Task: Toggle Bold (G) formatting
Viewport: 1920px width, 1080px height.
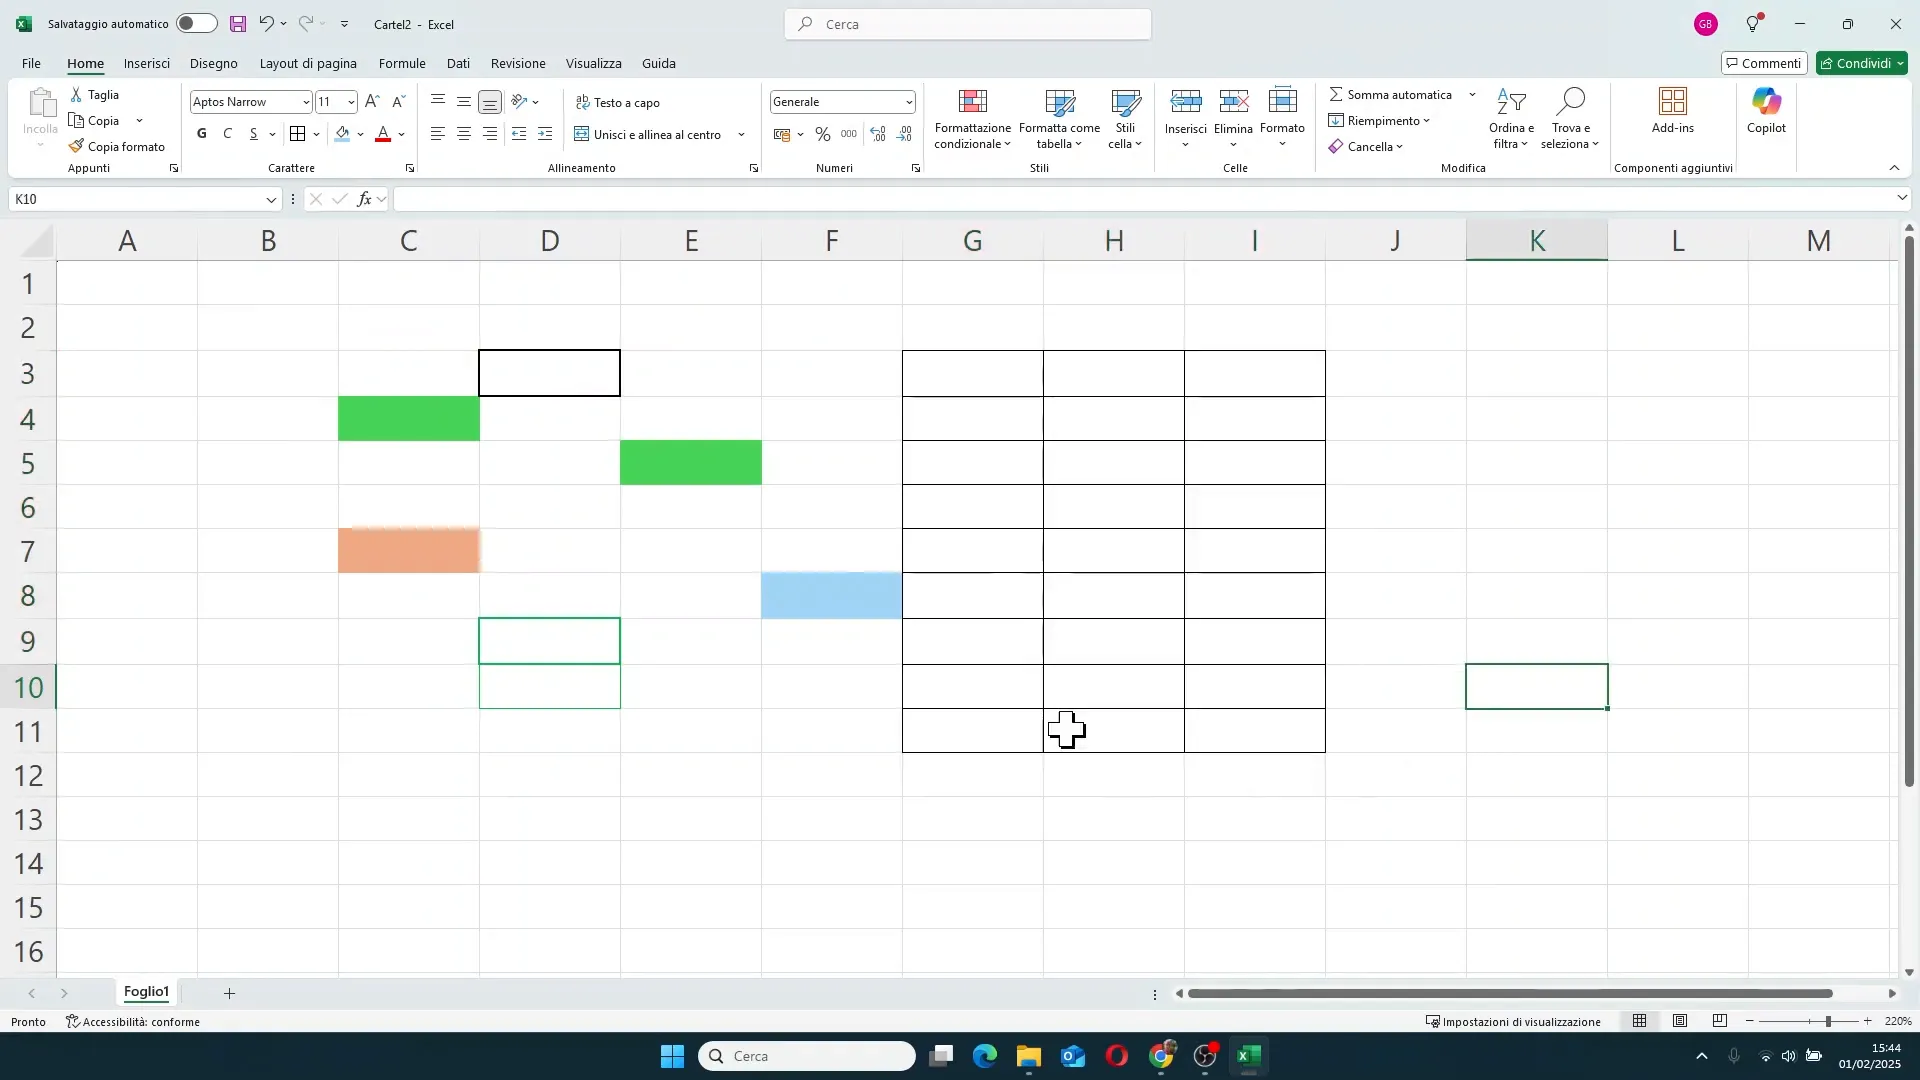Action: [x=202, y=134]
